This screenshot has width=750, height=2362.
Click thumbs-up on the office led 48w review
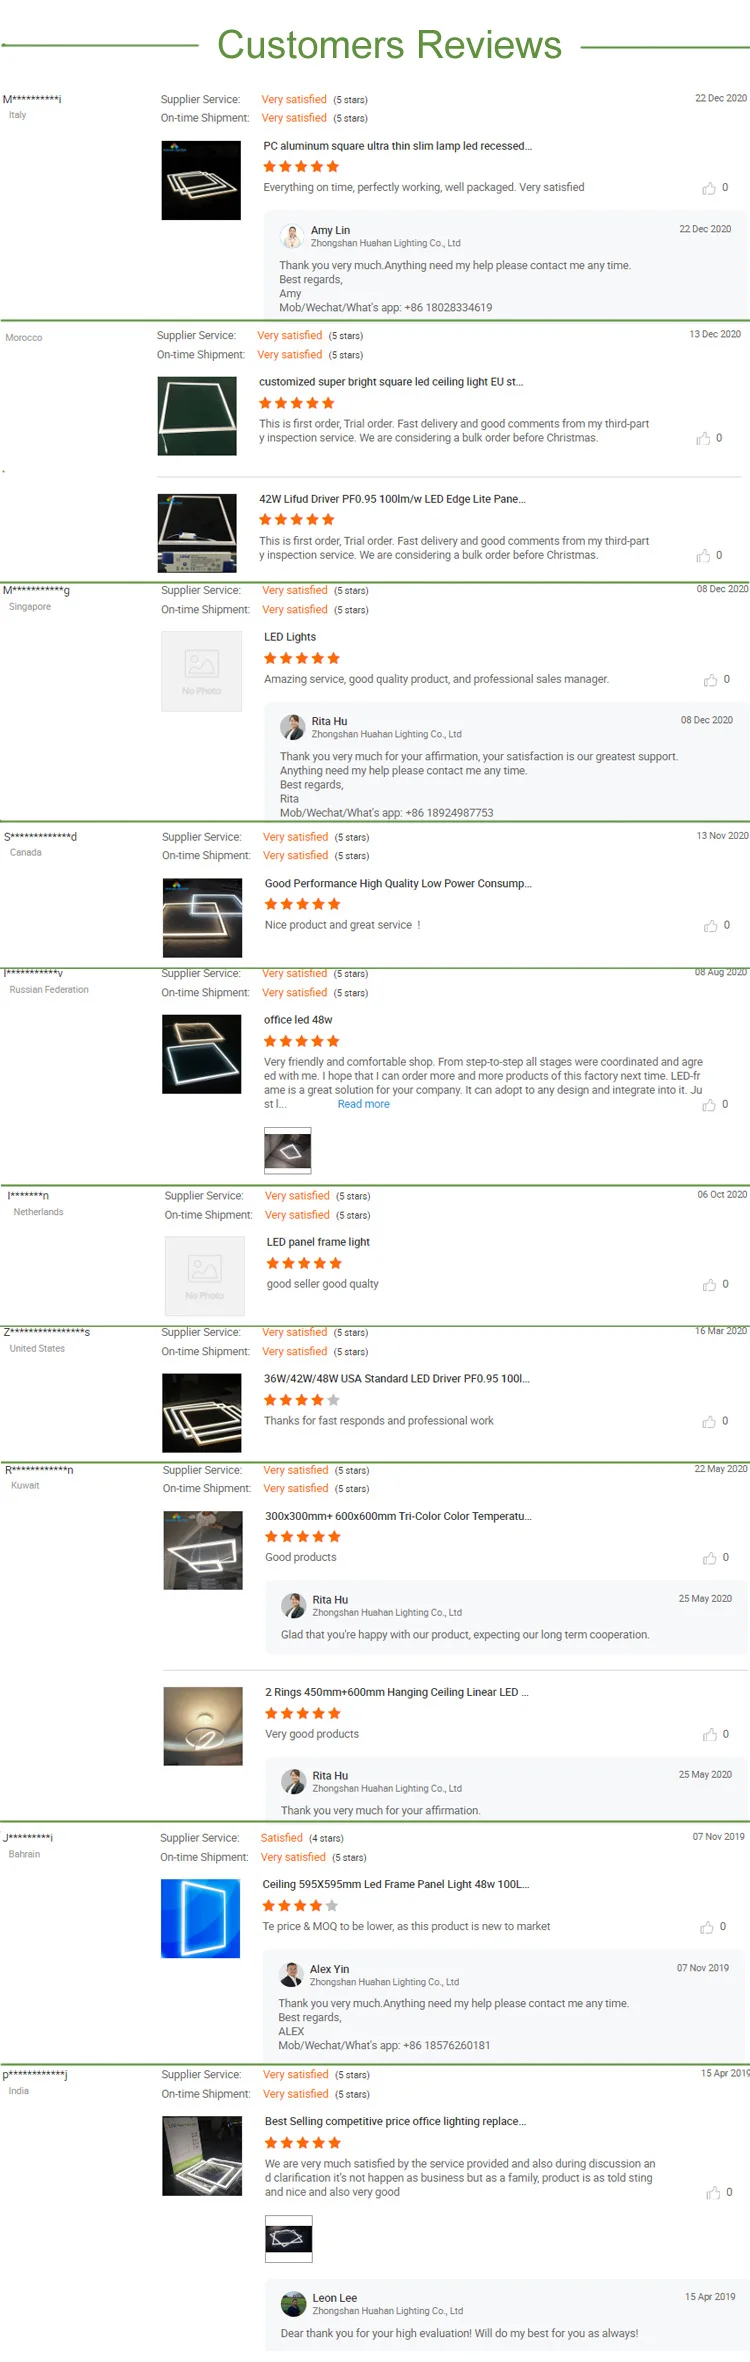pyautogui.click(x=709, y=1105)
